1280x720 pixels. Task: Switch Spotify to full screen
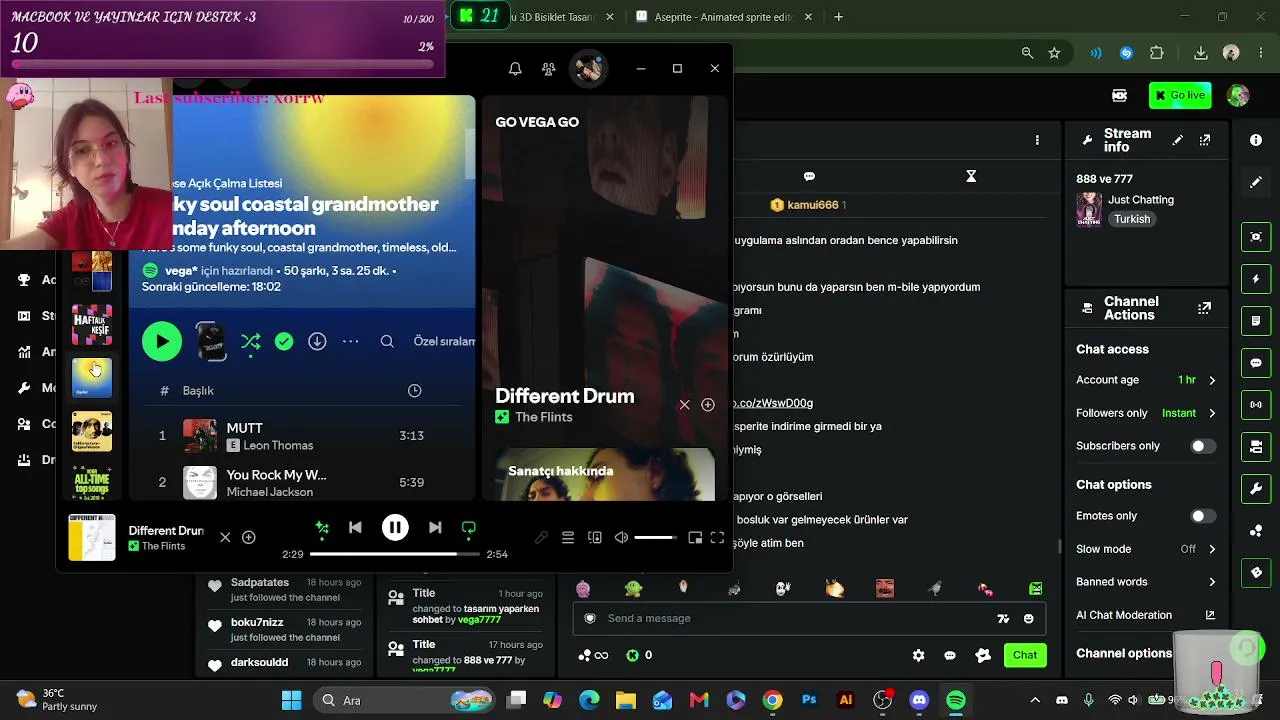click(717, 537)
